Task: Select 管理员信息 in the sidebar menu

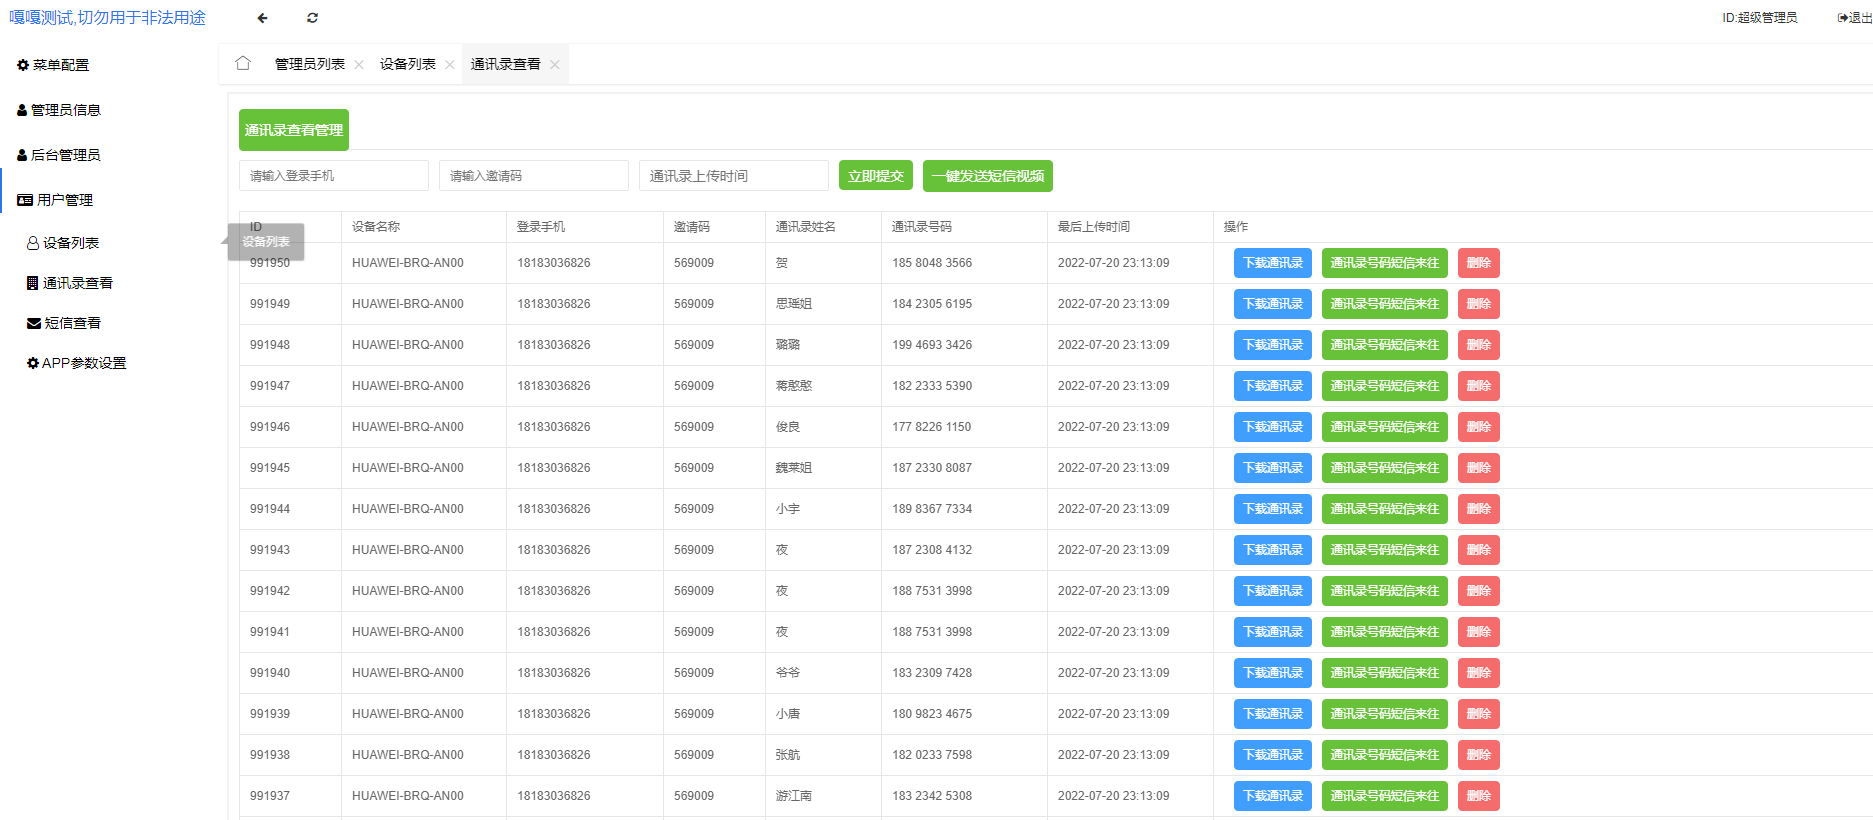Action: pos(58,110)
